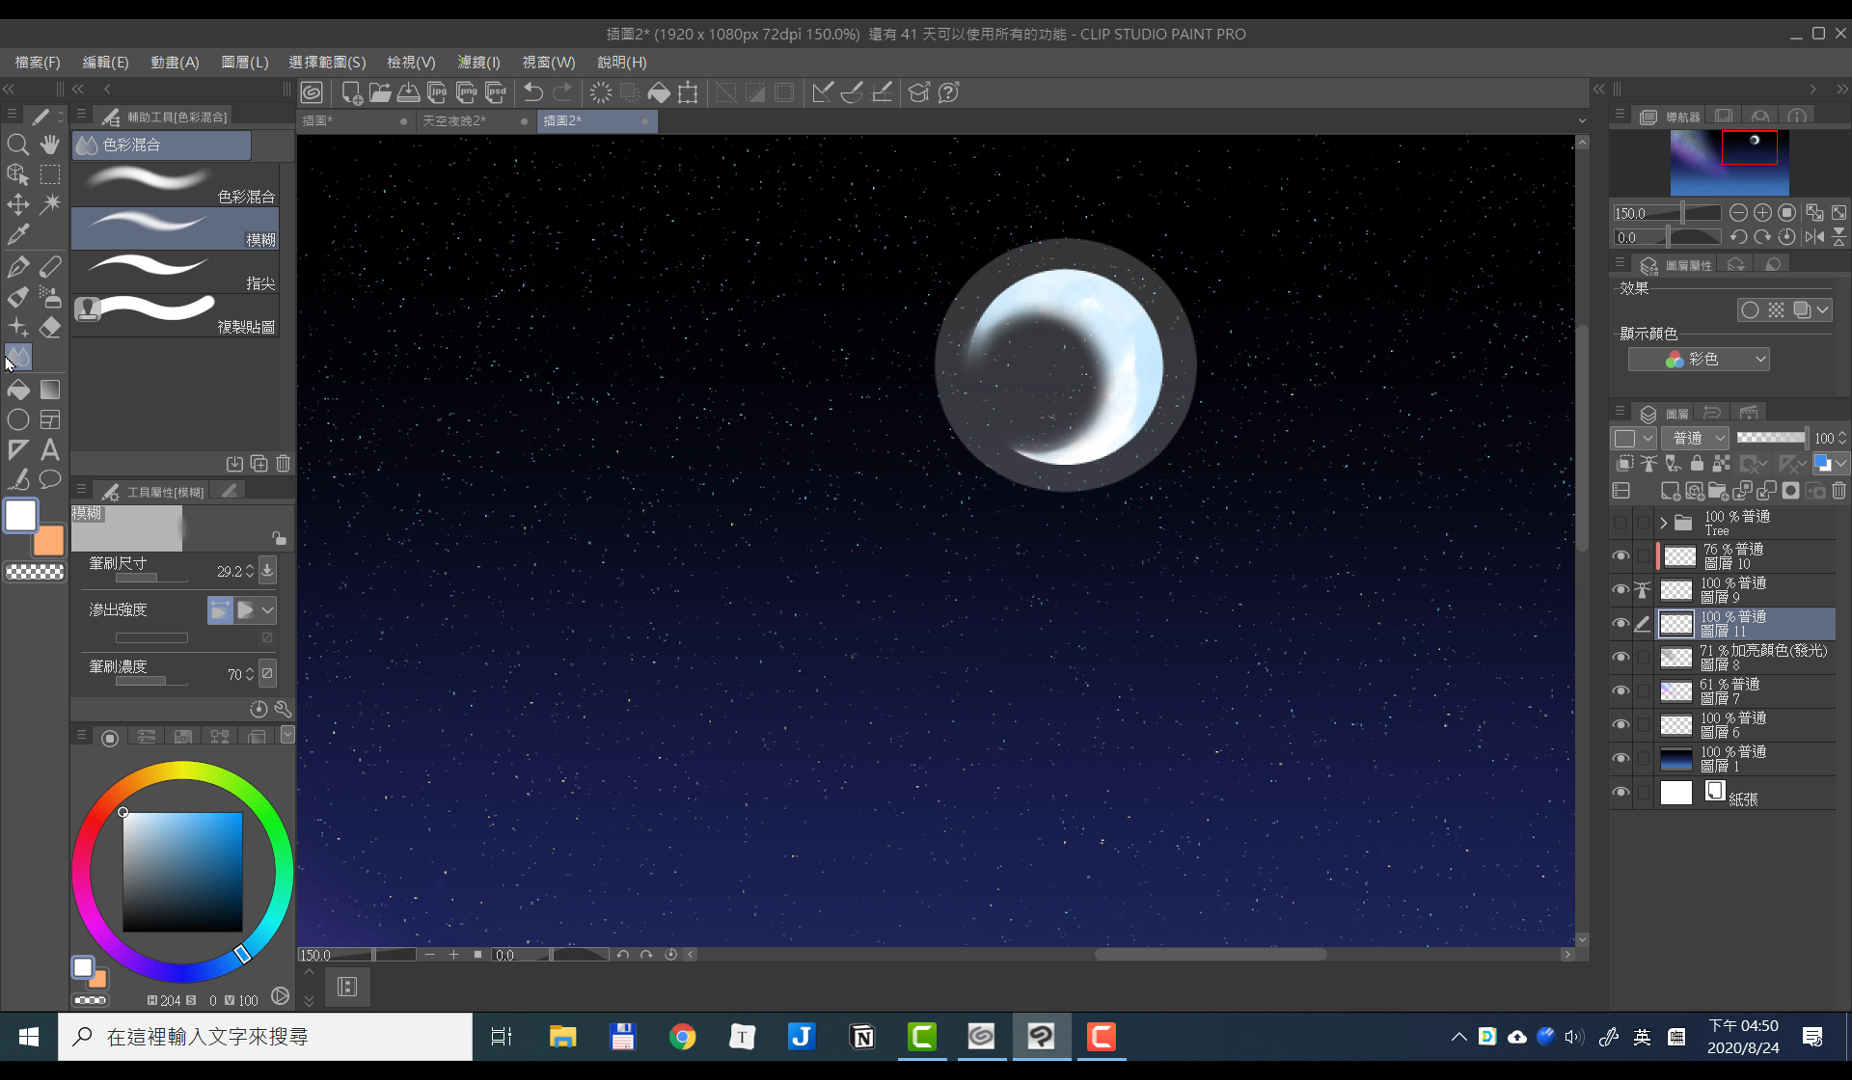This screenshot has width=1852, height=1080.
Task: Select the Magnifier zoom tool
Action: 17,145
